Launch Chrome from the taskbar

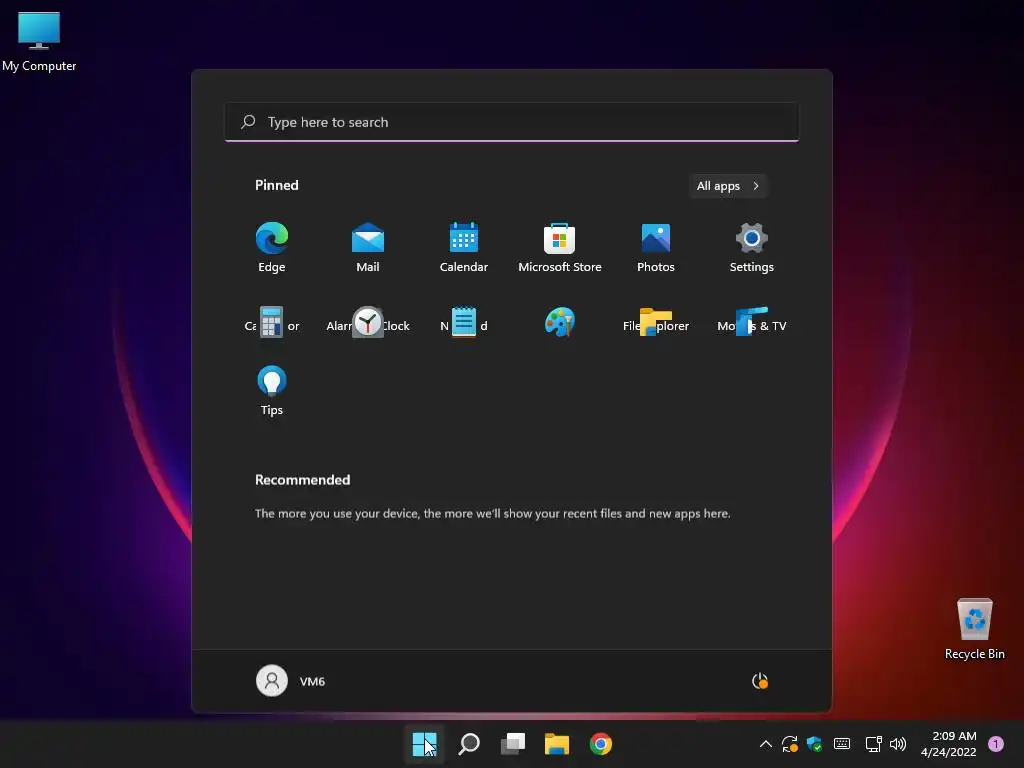tap(601, 744)
